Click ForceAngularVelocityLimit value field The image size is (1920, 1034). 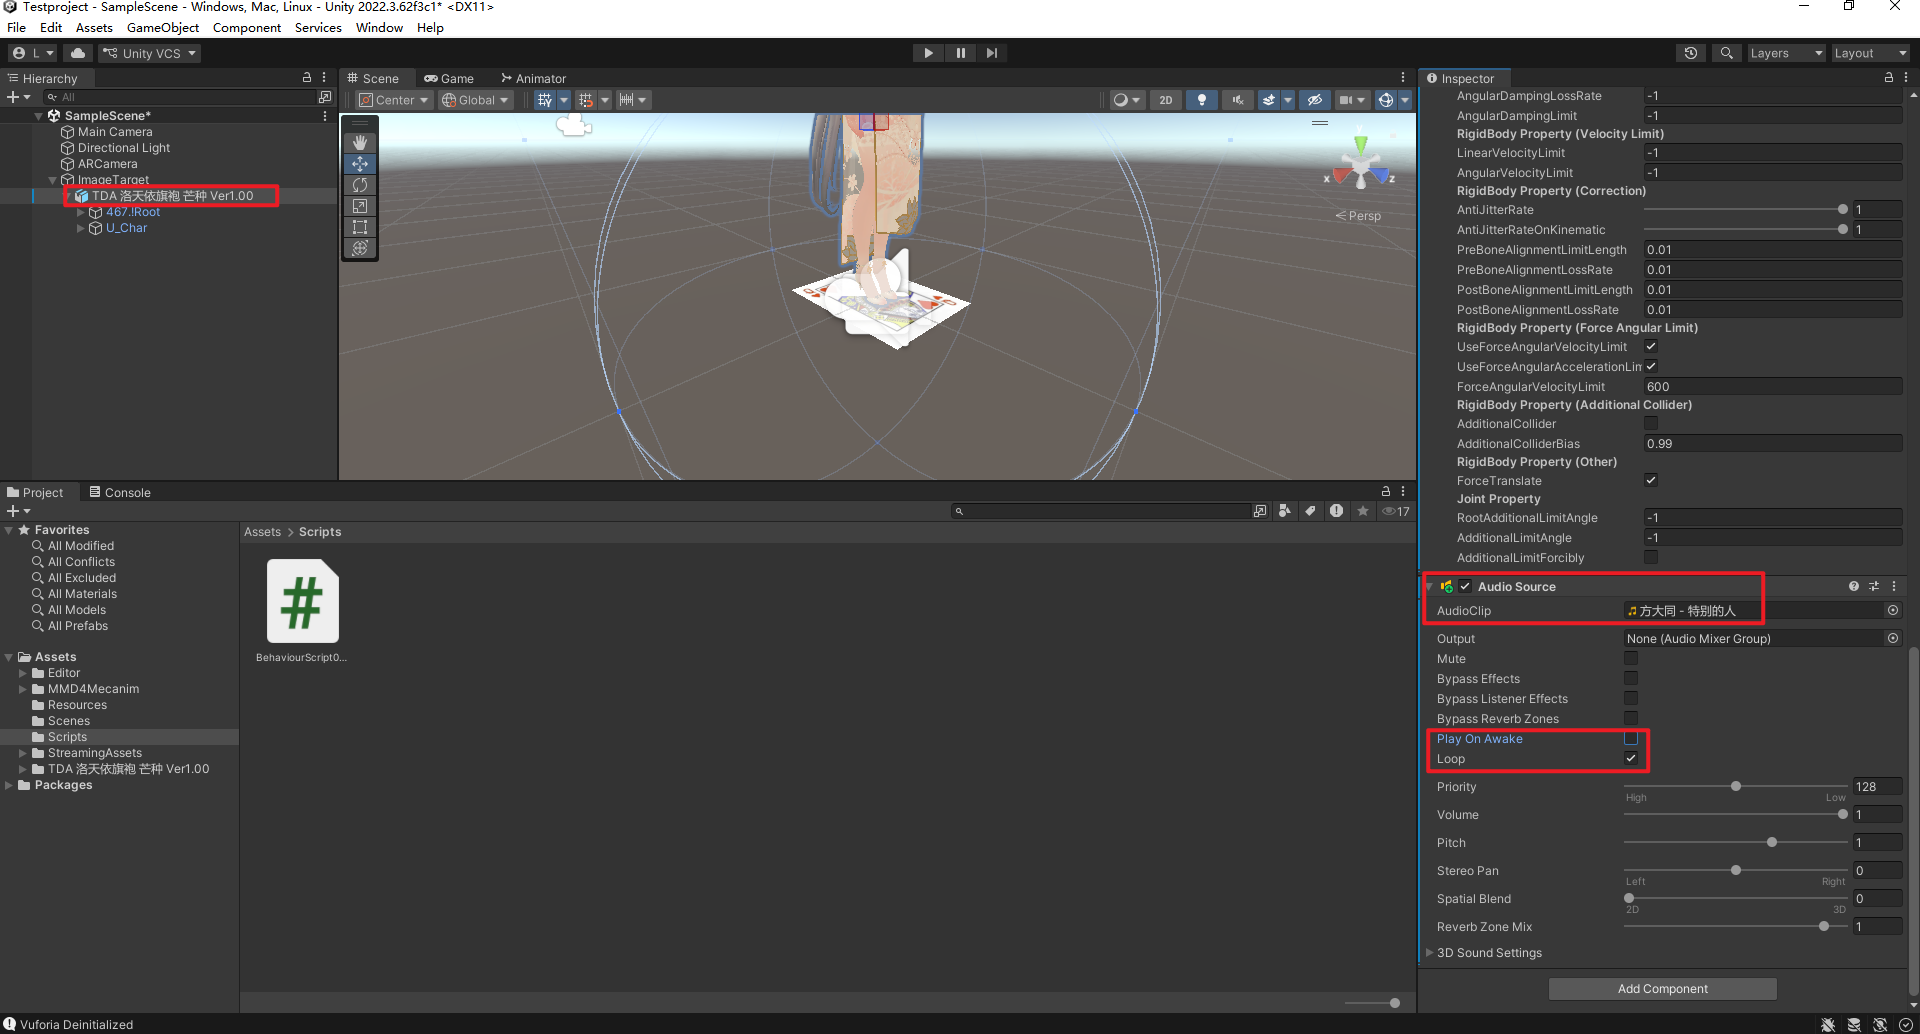click(1773, 386)
